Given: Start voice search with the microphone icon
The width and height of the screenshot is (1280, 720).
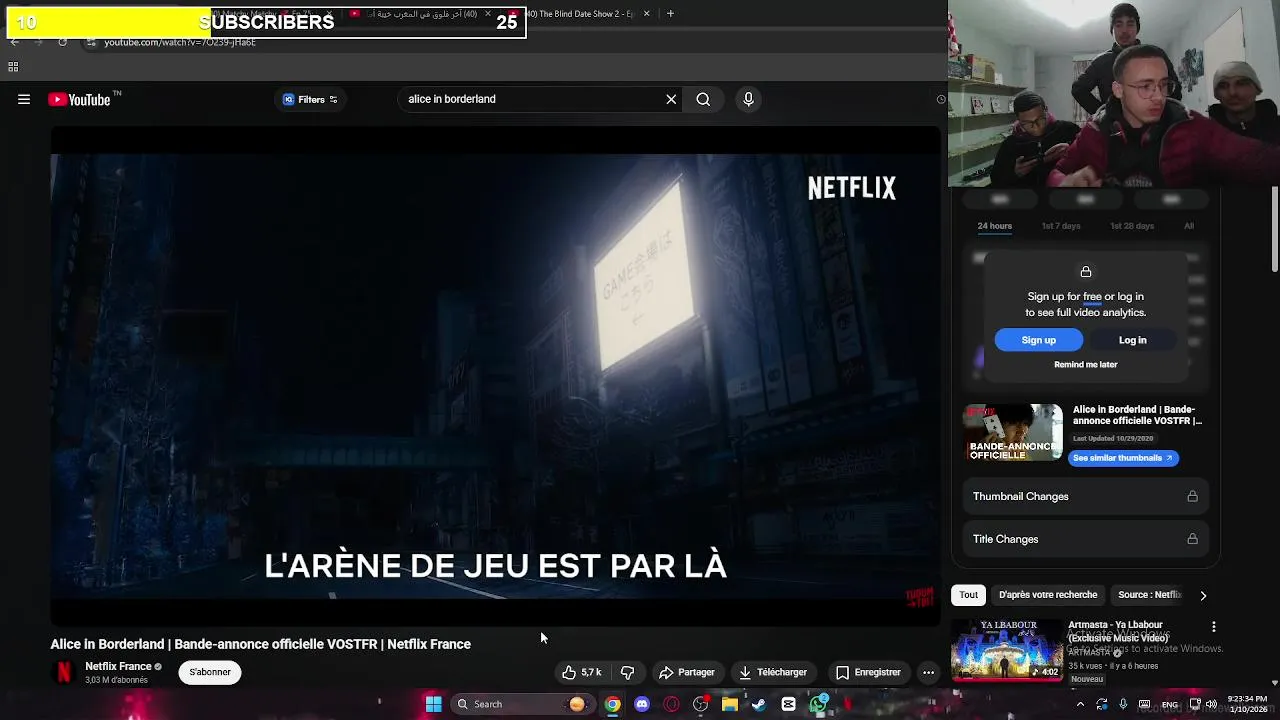Looking at the screenshot, I should 748,99.
